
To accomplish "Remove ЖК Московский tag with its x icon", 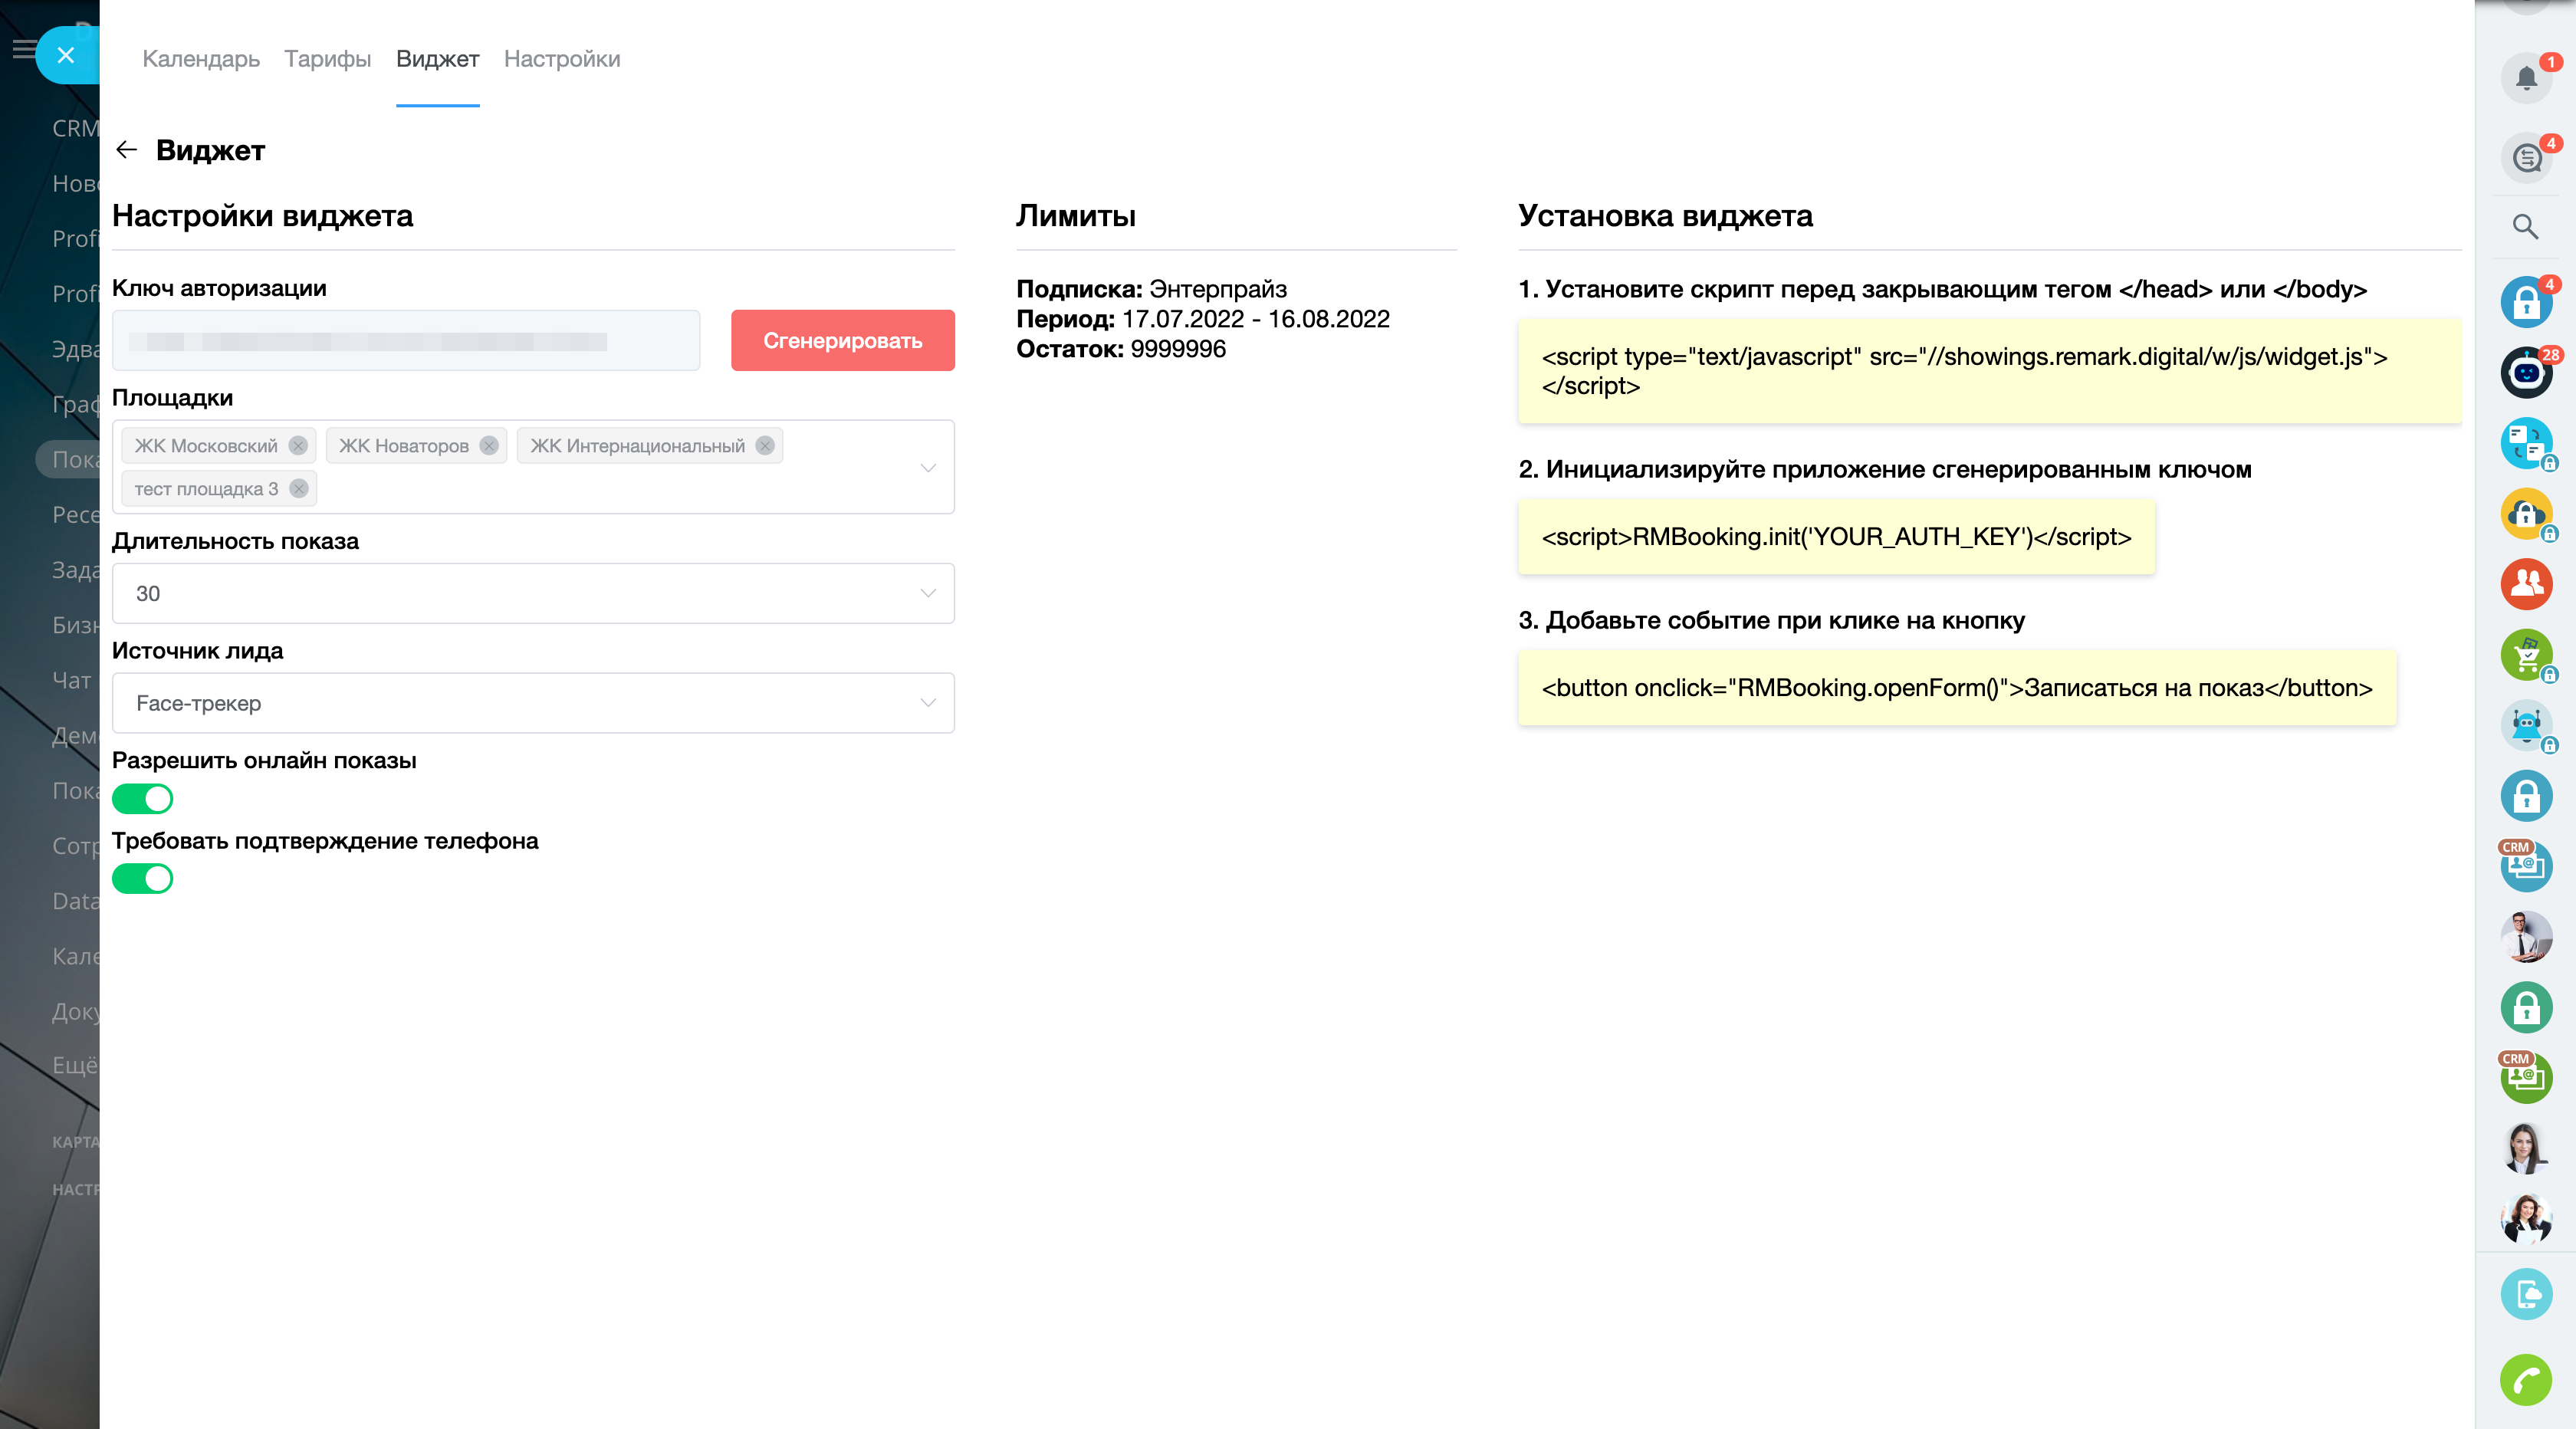I will click(x=298, y=446).
